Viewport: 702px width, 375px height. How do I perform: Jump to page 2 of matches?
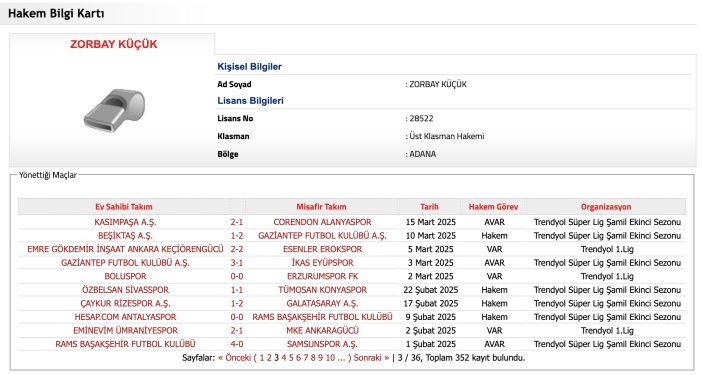click(x=269, y=358)
